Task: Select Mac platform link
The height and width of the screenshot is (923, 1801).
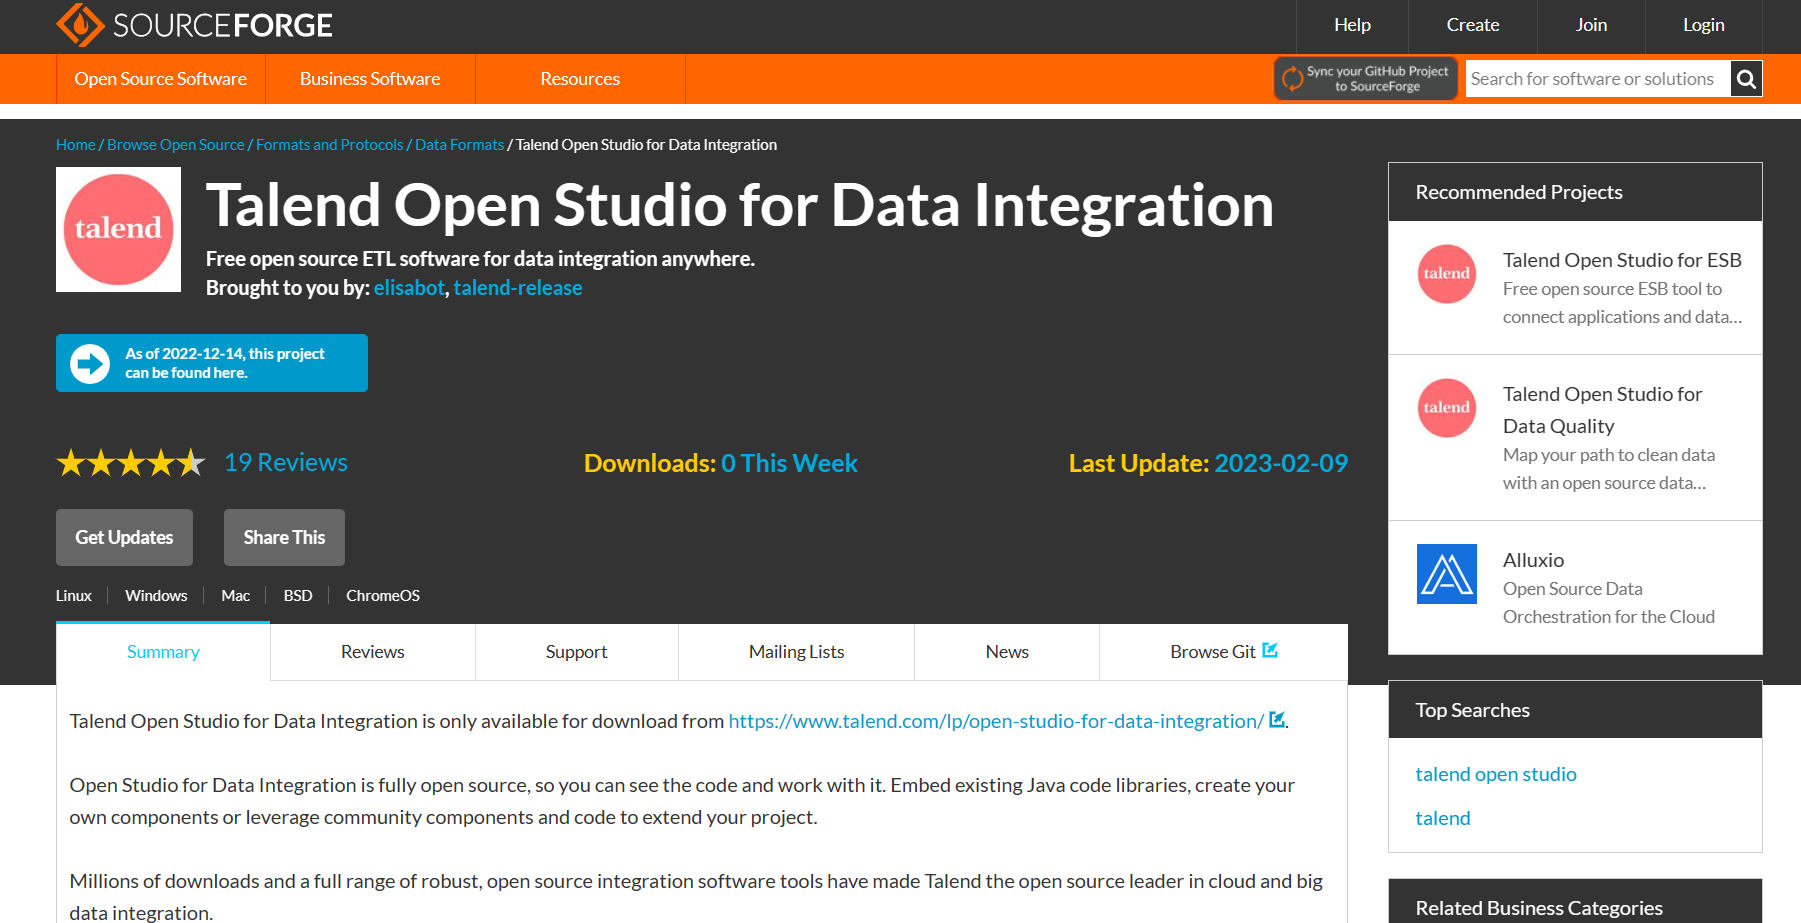Action: click(x=235, y=596)
